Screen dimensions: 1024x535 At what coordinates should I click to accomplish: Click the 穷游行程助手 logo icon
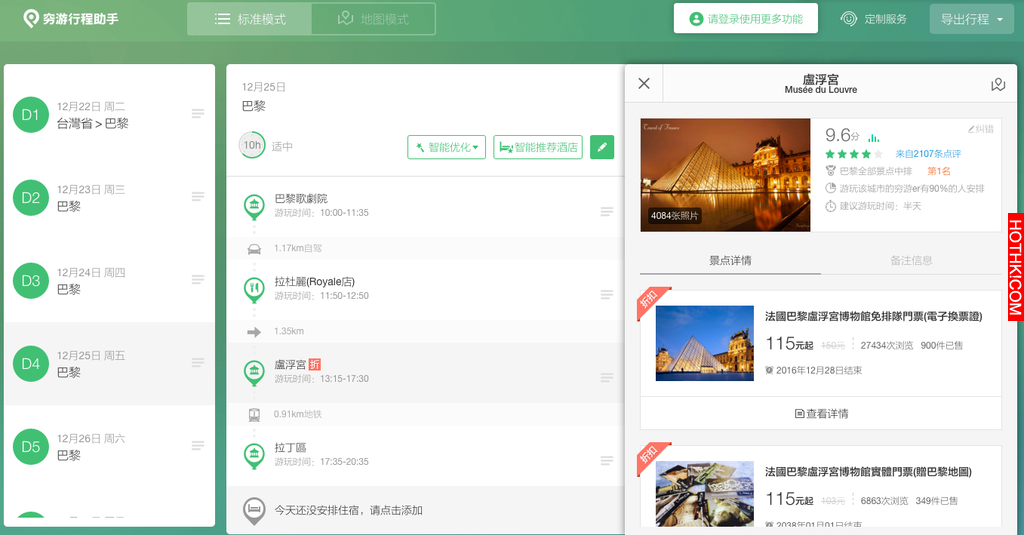[x=31, y=19]
